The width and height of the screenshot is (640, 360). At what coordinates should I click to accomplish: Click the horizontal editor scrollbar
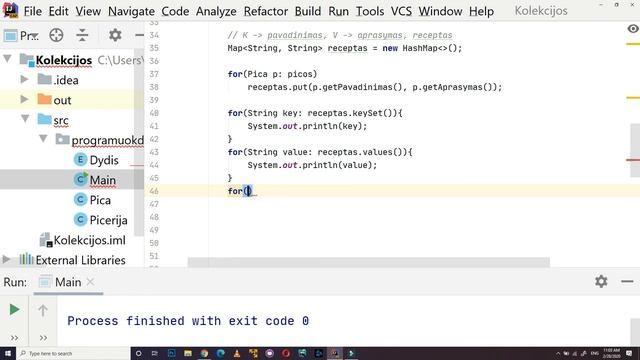[x=369, y=262]
